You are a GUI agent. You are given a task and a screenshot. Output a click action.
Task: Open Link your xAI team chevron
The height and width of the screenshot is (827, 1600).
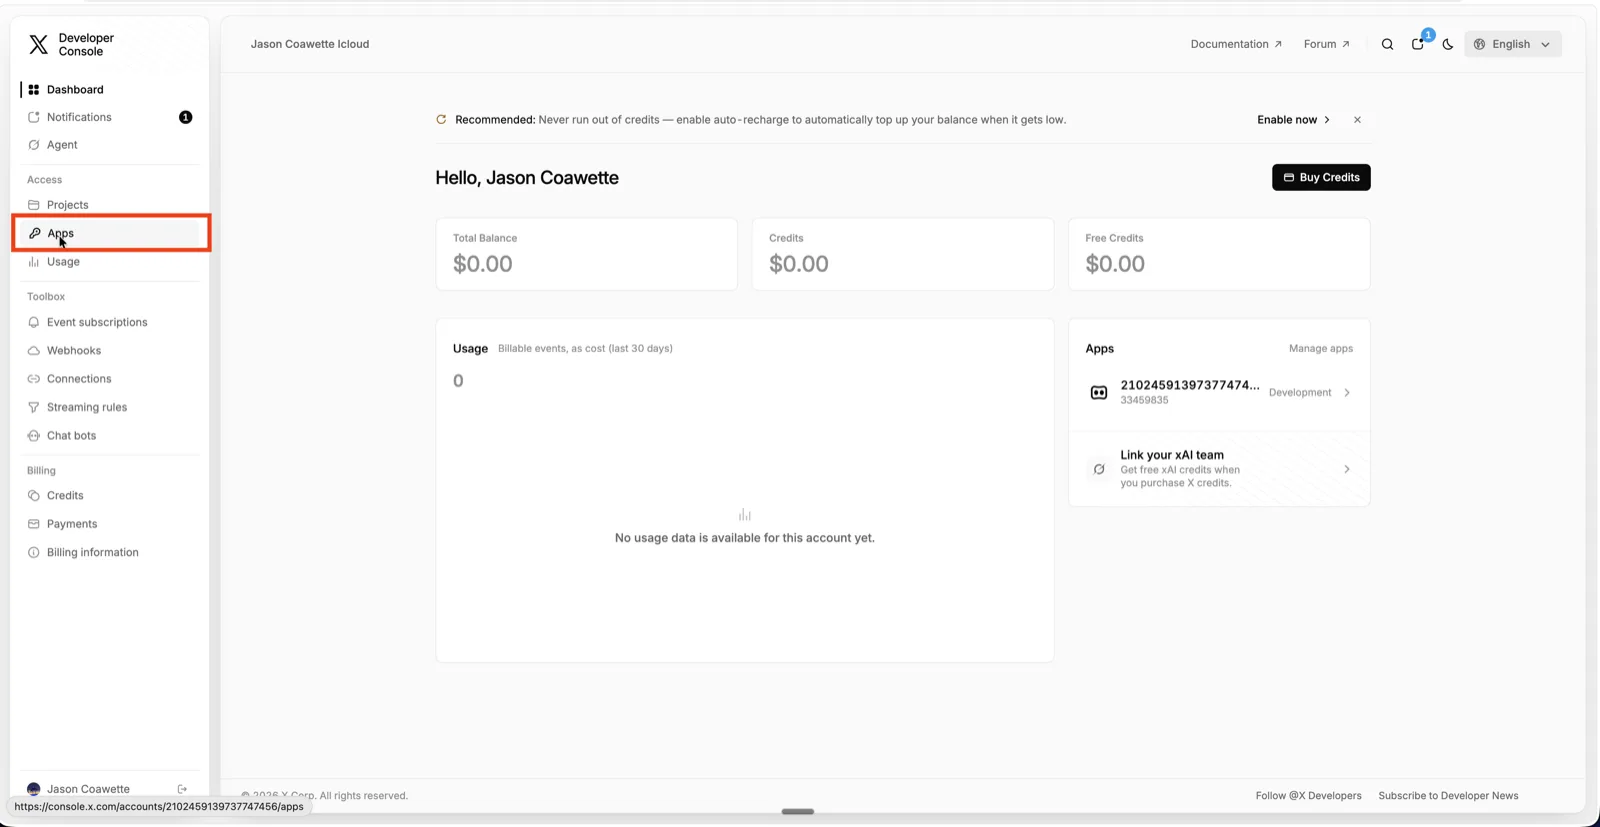1347,469
